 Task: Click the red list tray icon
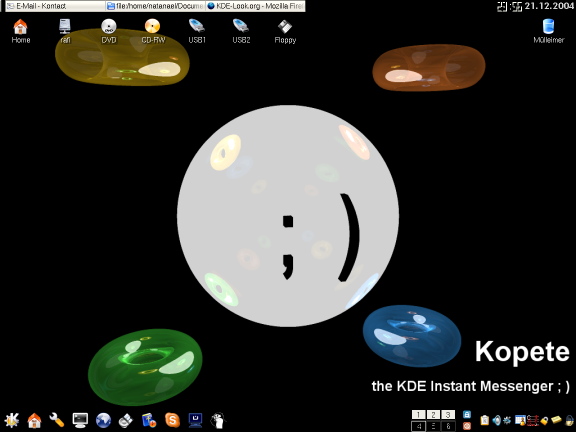click(532, 420)
